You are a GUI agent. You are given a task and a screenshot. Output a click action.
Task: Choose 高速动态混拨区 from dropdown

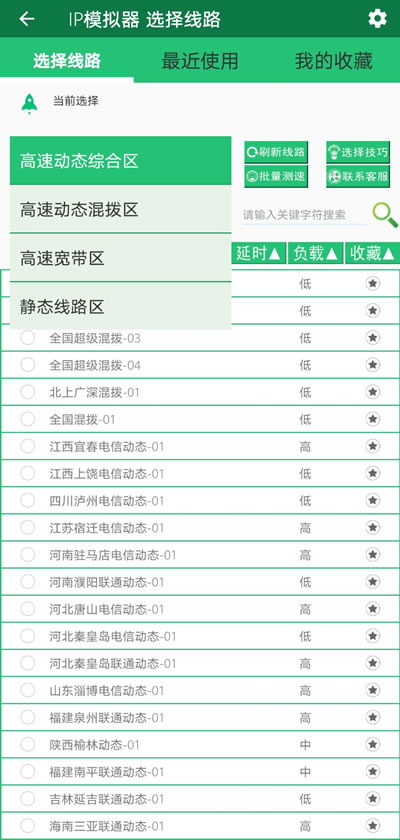(120, 209)
